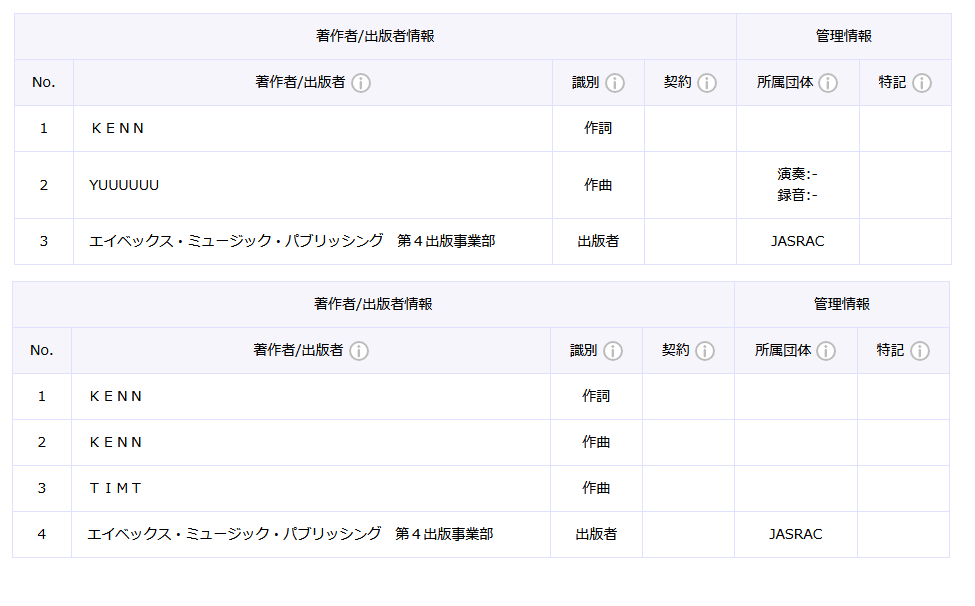The width and height of the screenshot is (975, 606).
Task: Click info icon beside 著作者/出版者 in first table
Action: coord(361,83)
